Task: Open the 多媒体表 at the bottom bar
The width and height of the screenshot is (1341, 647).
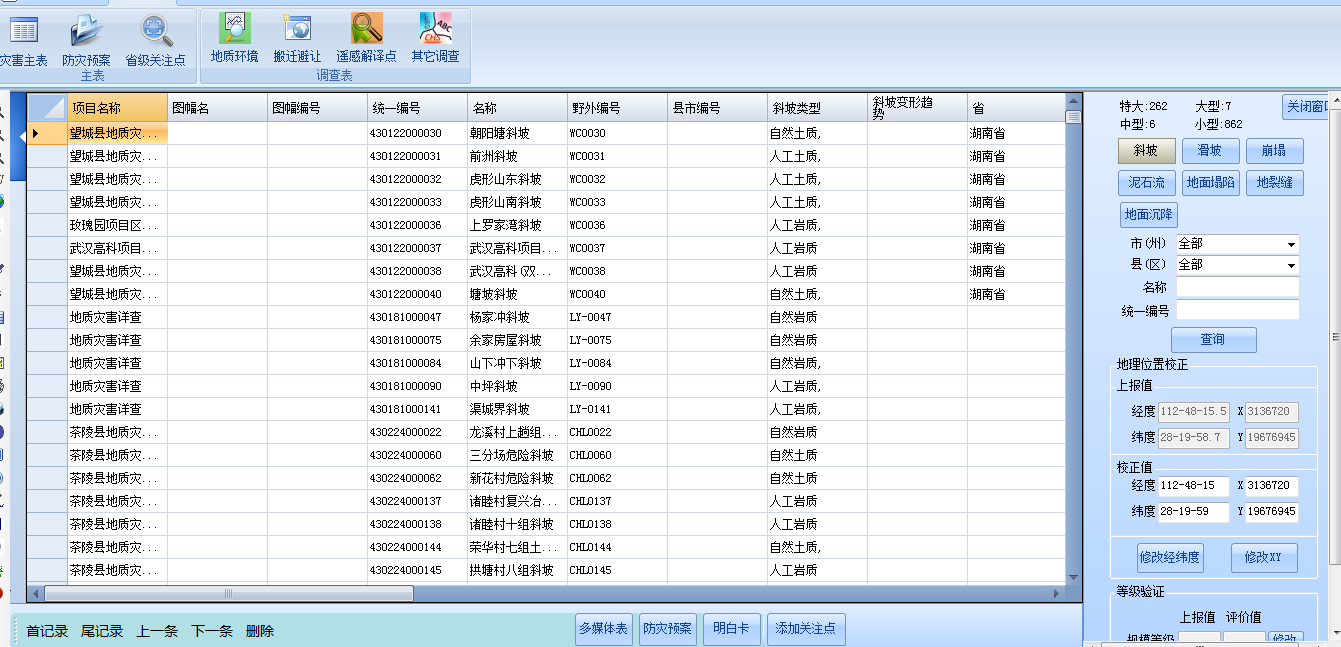Action: coord(604,631)
